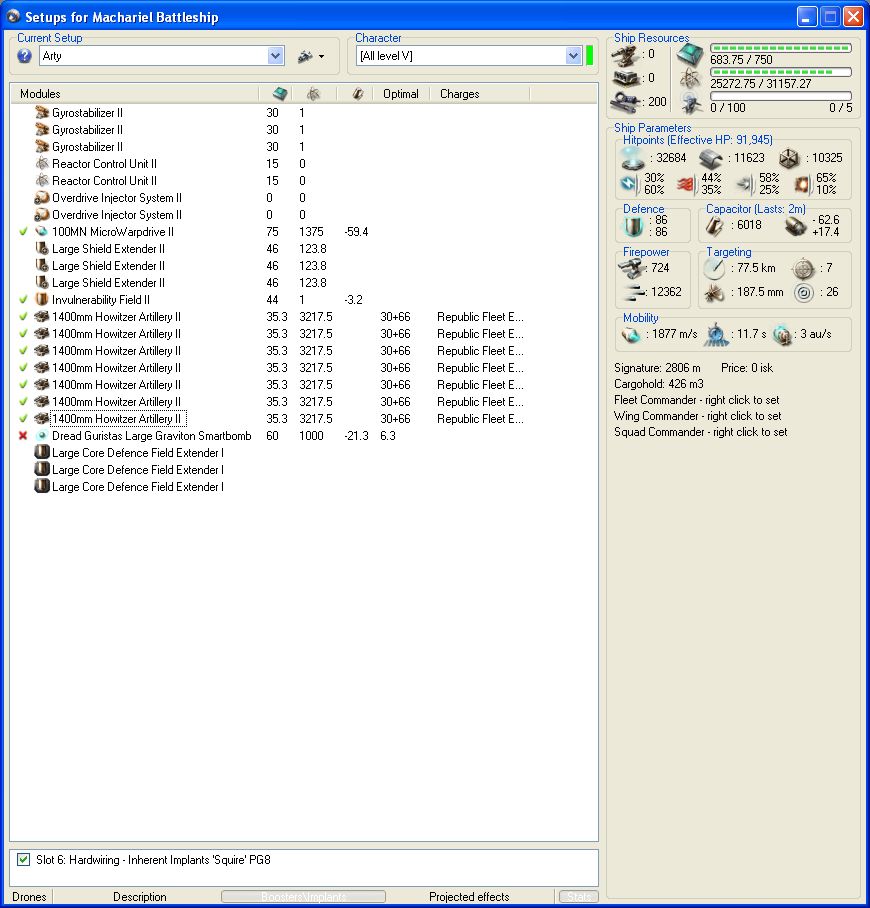Select the first Reactor Control Unit II row
Screen dimensions: 870x908
(x=304, y=164)
